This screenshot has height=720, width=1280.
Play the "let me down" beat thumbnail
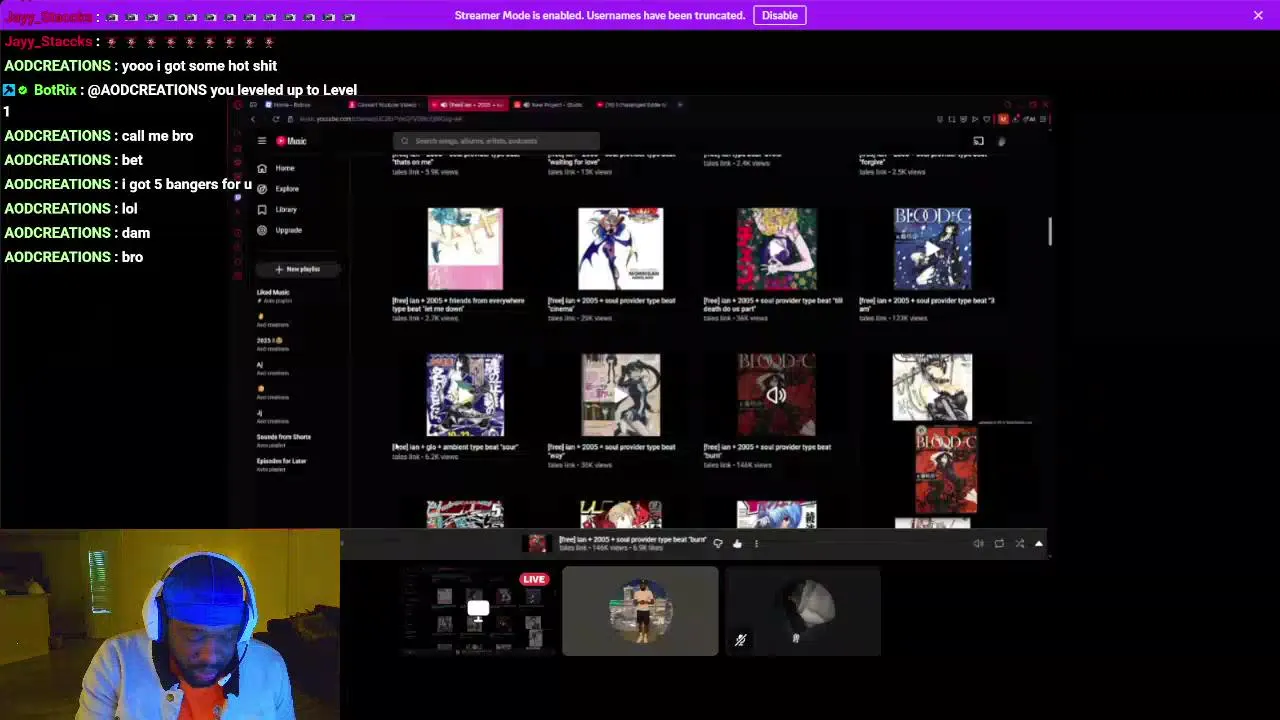tap(465, 249)
